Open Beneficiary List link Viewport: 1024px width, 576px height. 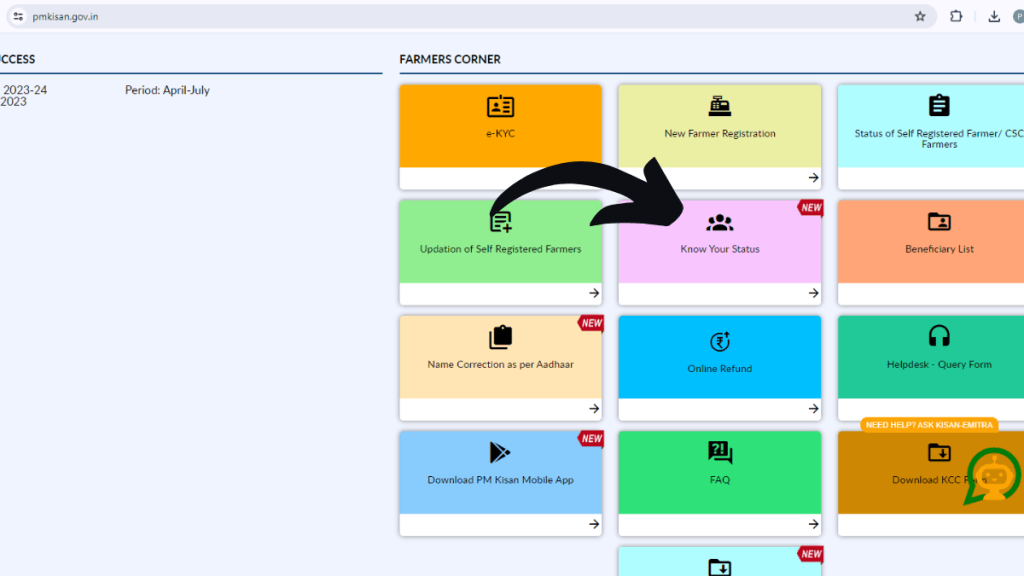tap(939, 249)
